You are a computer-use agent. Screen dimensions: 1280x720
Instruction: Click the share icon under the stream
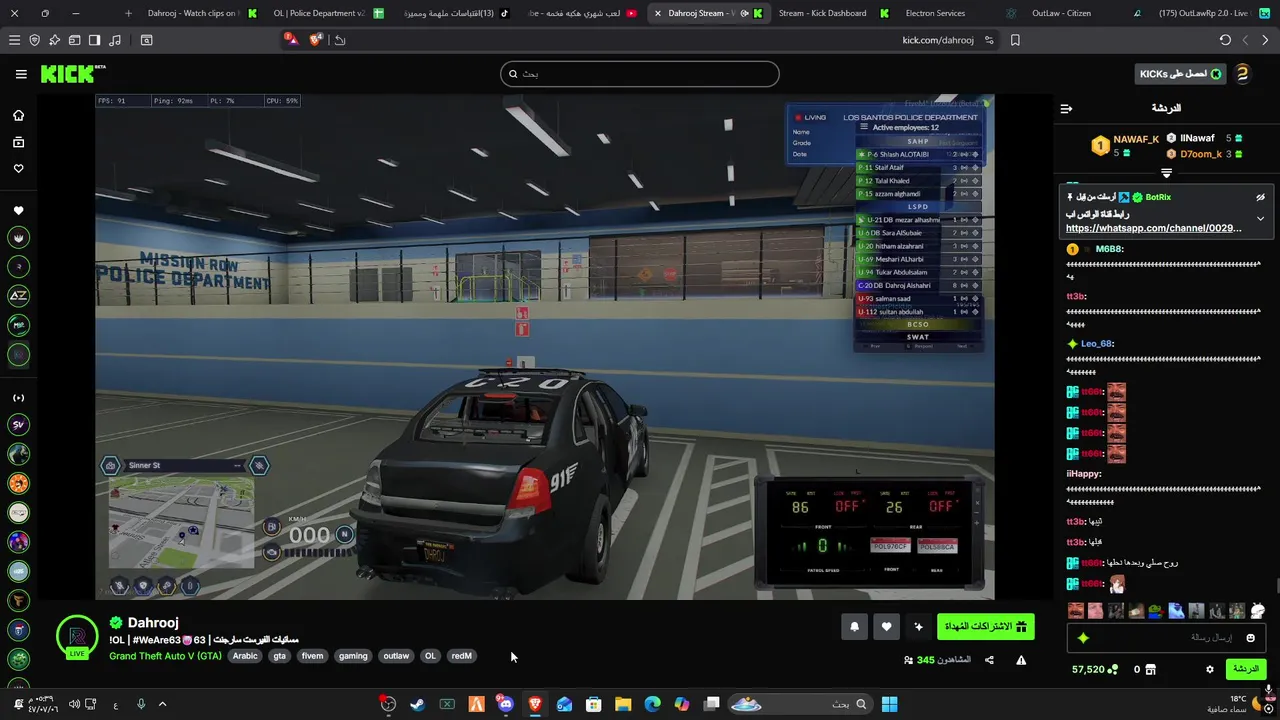coord(989,660)
